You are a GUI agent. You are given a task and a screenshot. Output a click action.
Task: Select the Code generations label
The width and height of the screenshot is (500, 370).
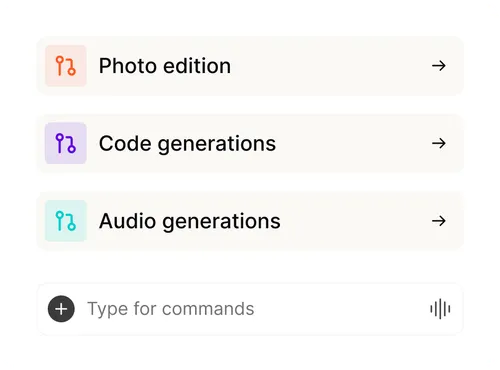(187, 144)
